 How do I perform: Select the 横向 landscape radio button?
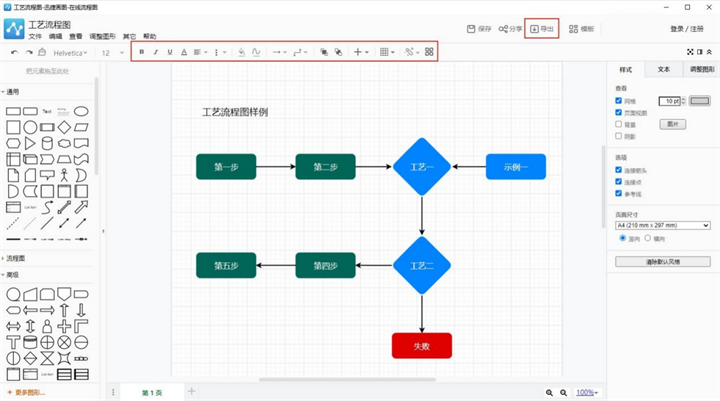(x=647, y=238)
